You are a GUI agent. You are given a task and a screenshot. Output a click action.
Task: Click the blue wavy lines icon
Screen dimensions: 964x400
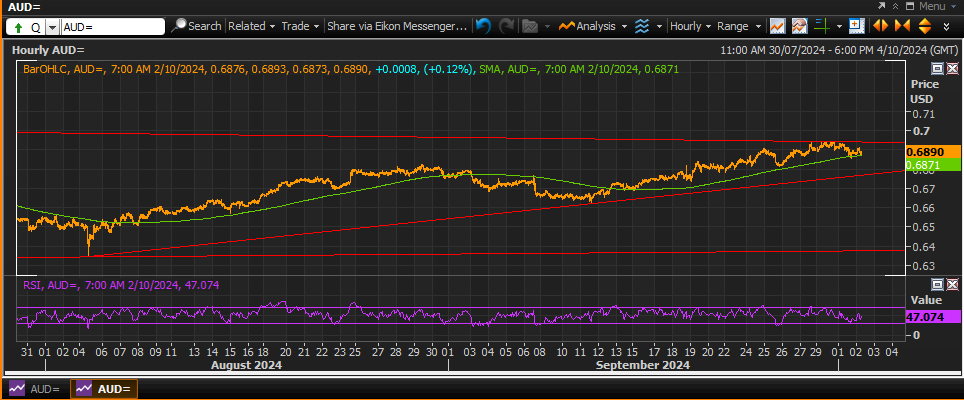click(x=642, y=26)
